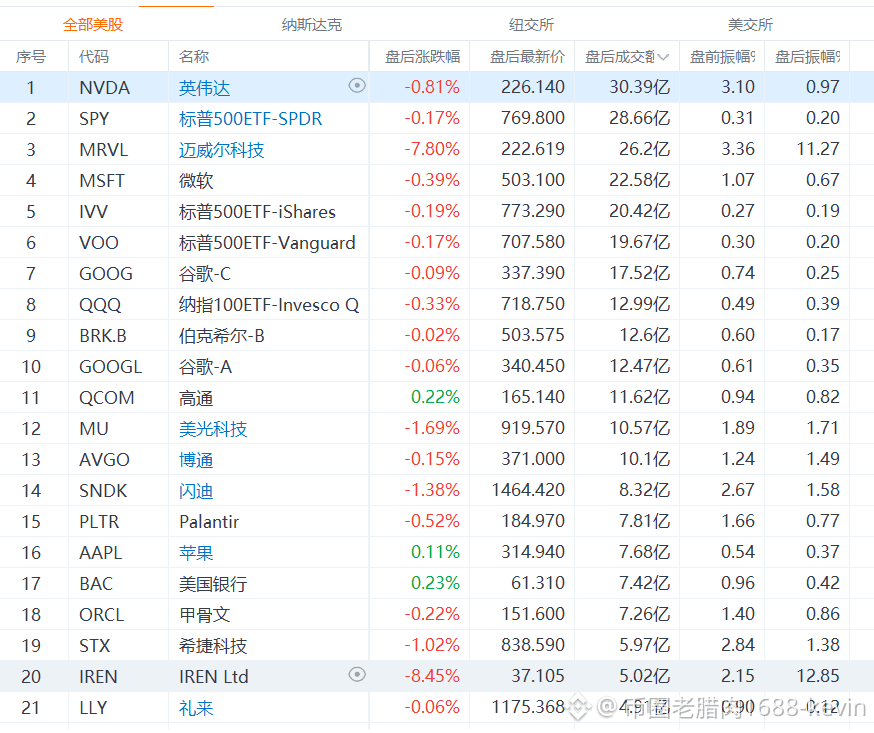Viewport: 874px width, 733px height.
Task: Select the 微软 name cell
Action: [196, 181]
